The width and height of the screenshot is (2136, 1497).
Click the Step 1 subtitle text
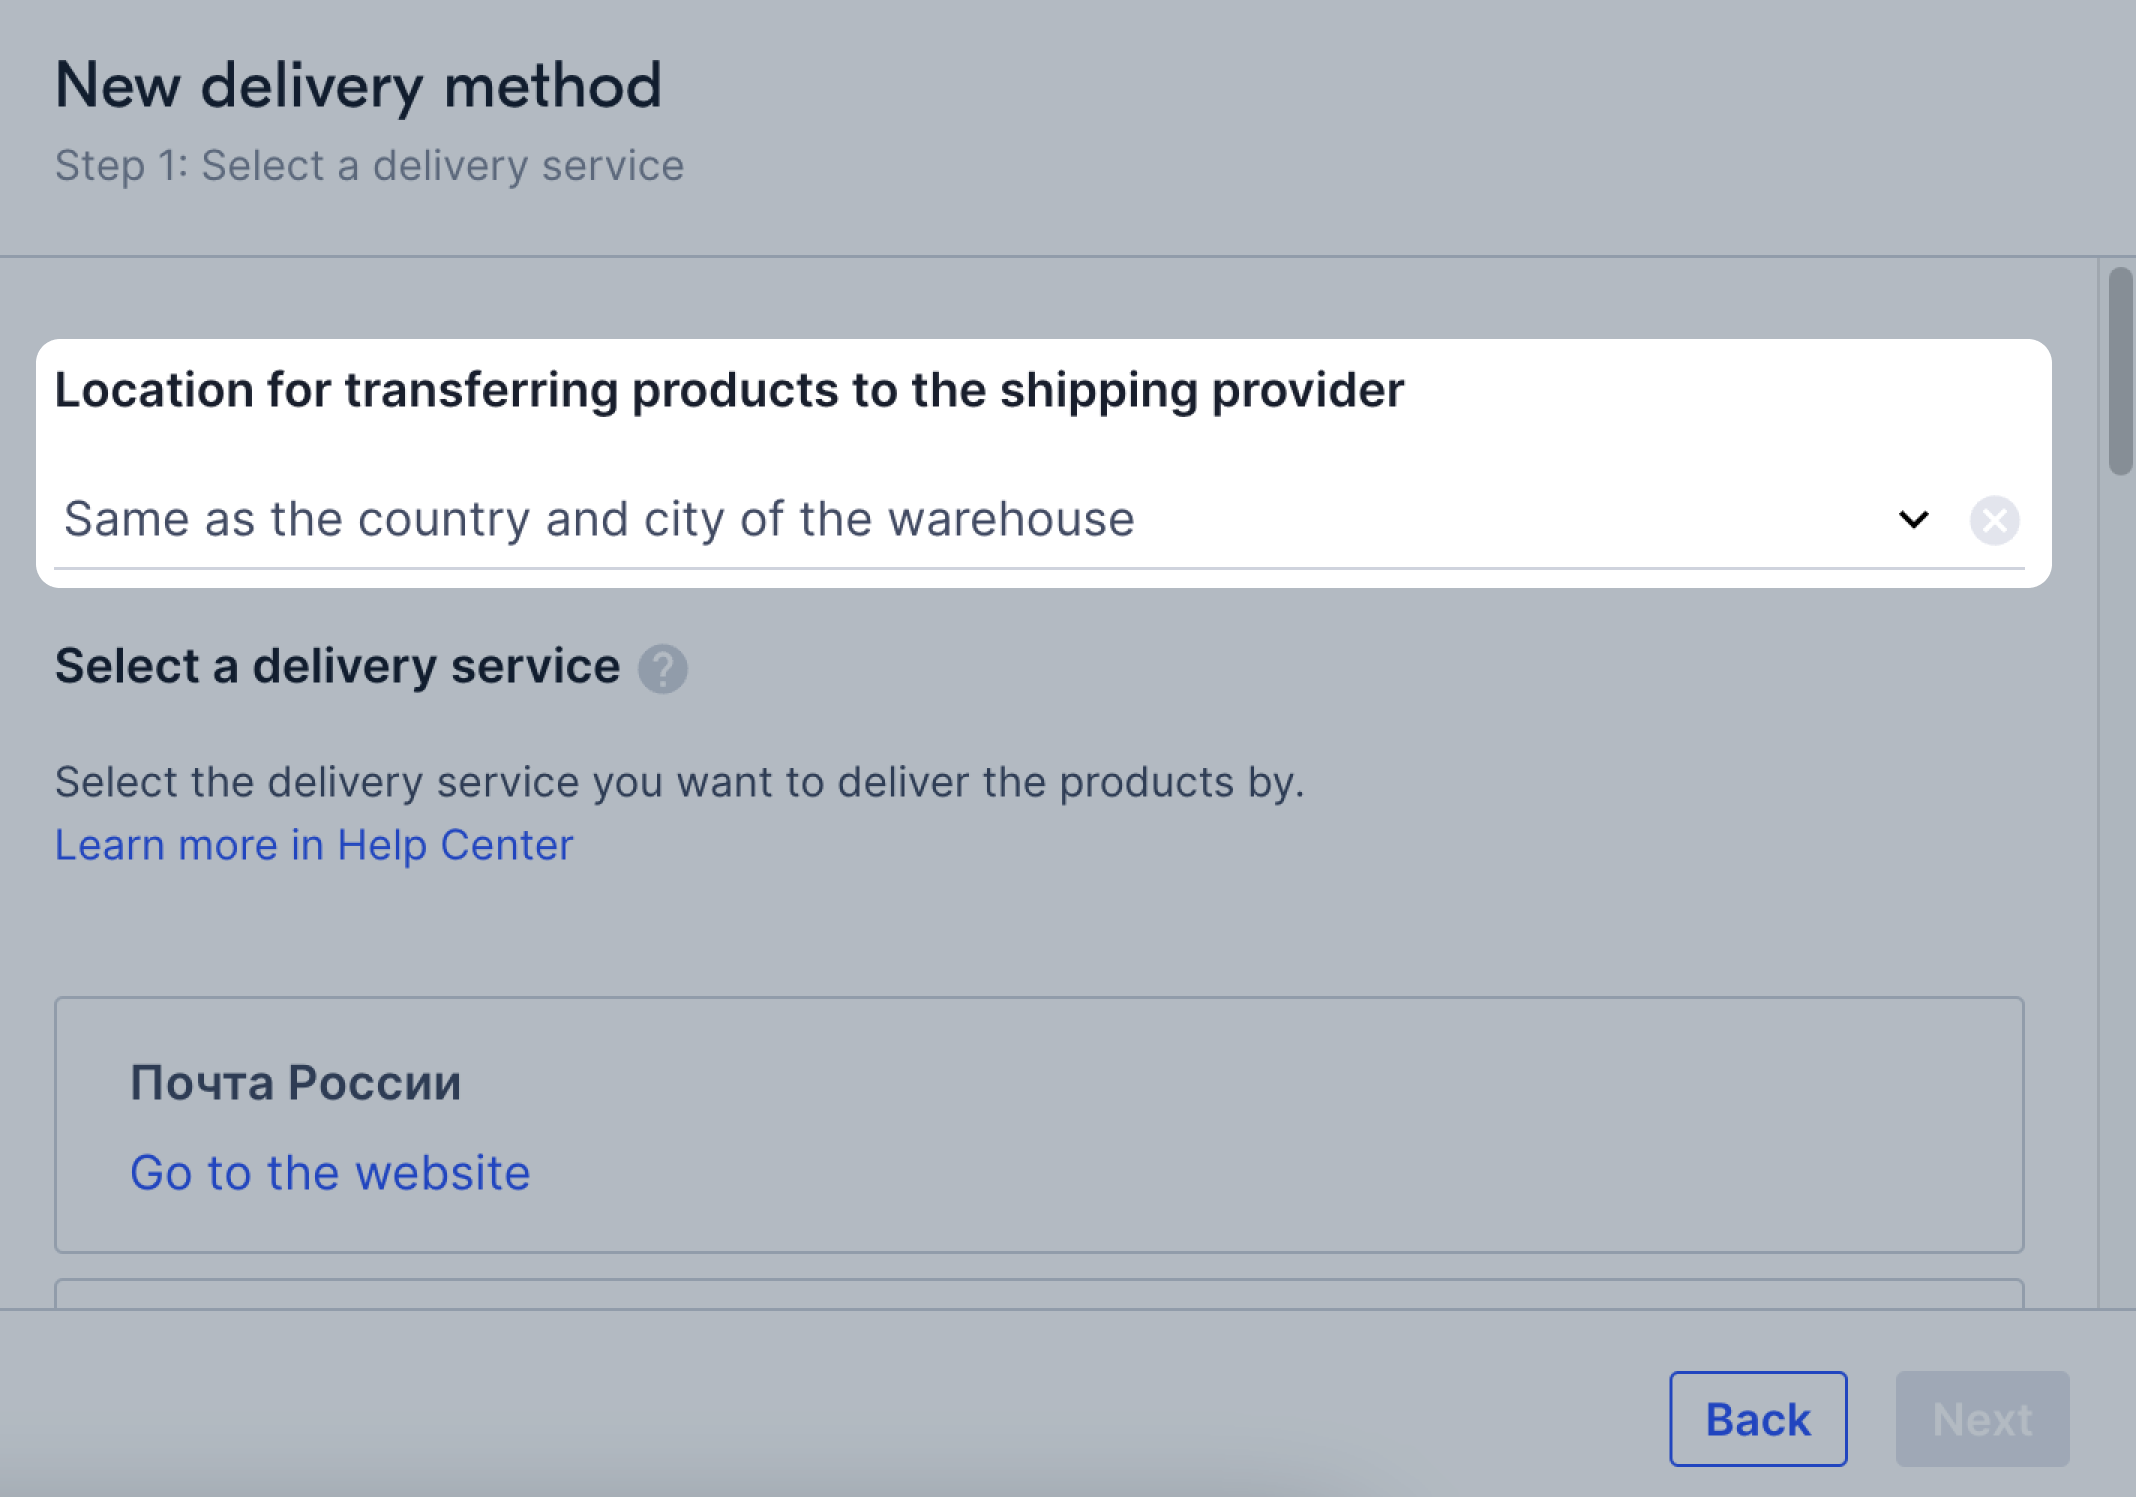pyautogui.click(x=369, y=166)
